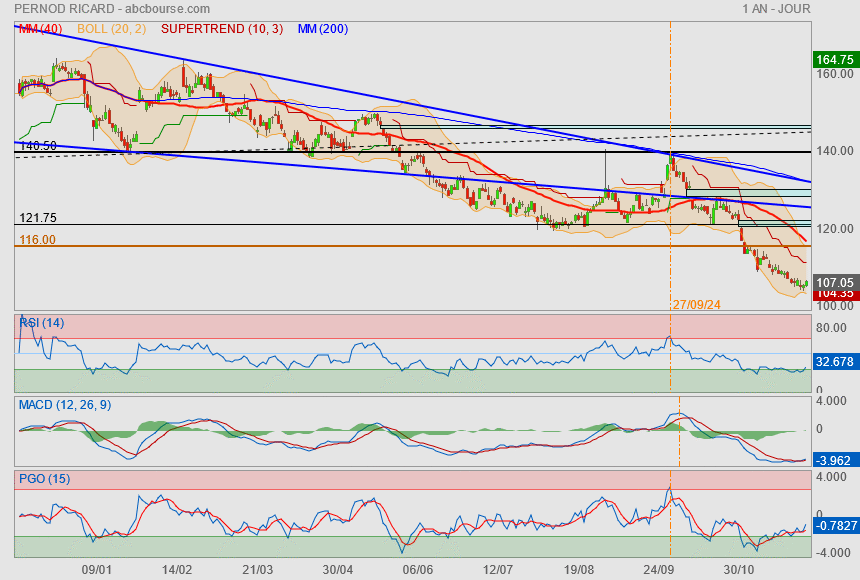Click the 100.00 price axis label

pyautogui.click(x=835, y=306)
